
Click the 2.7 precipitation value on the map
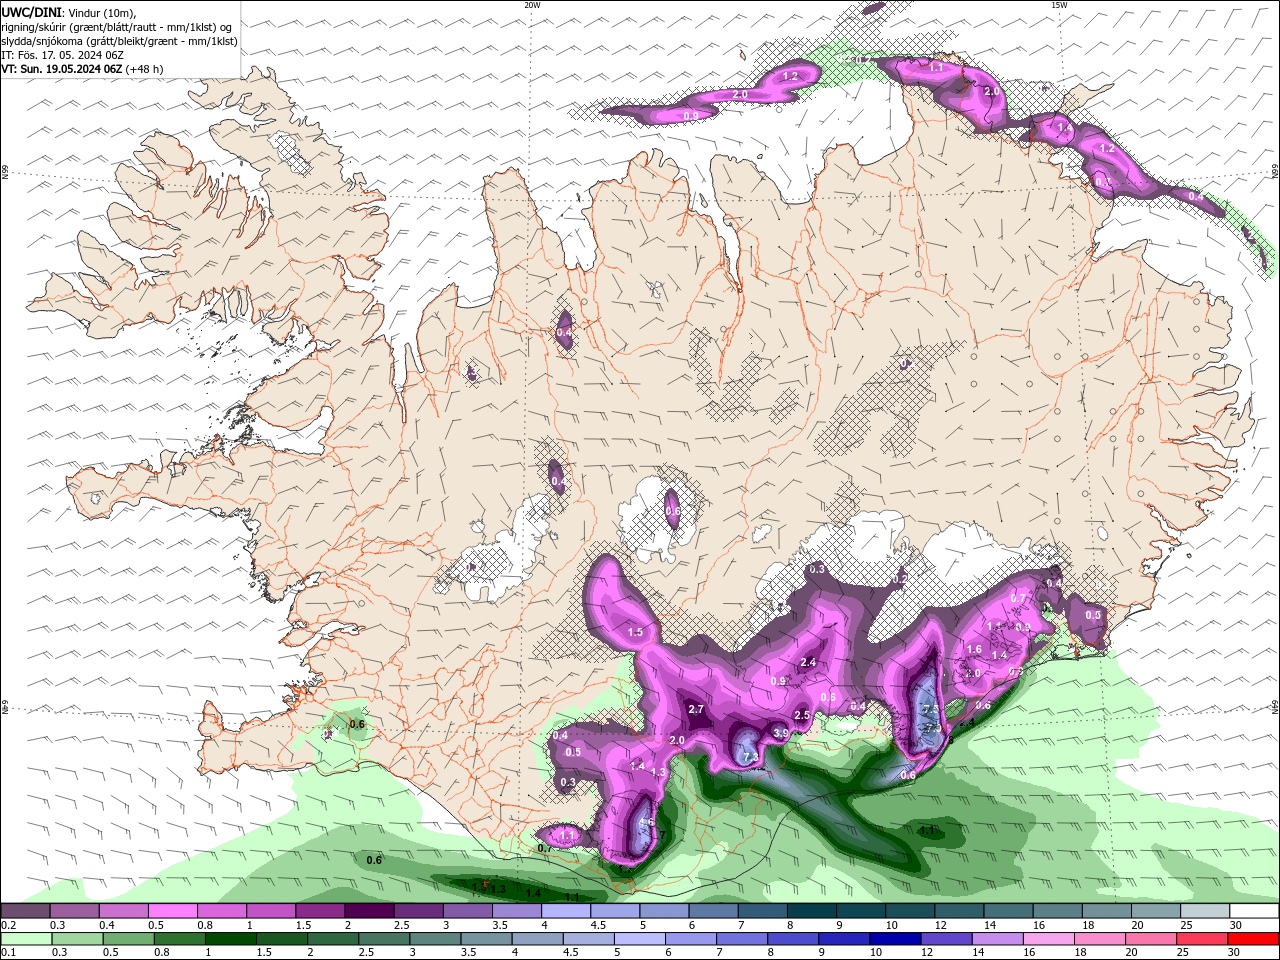coord(697,710)
